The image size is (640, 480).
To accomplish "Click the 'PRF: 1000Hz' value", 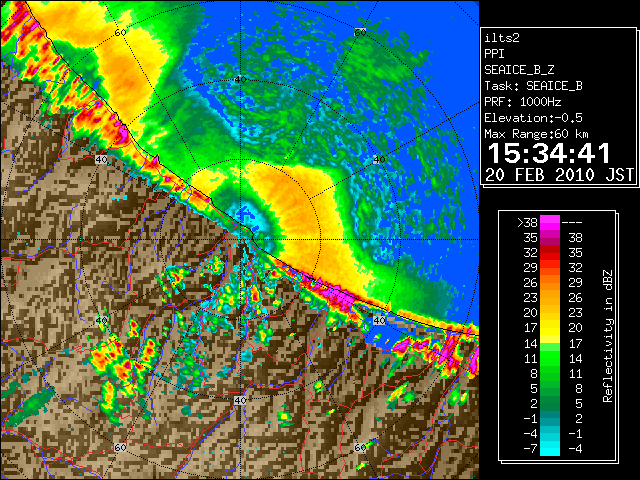I will pos(523,102).
